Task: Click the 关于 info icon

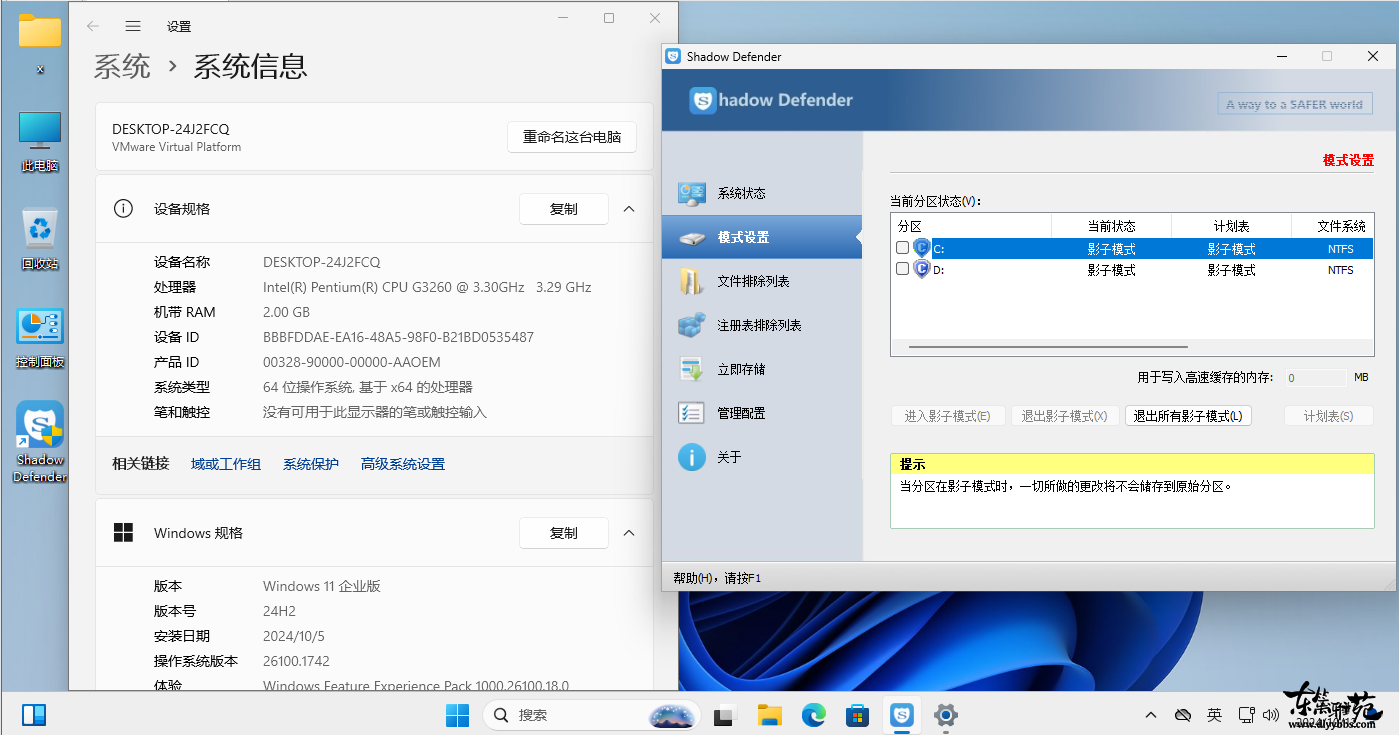Action: (692, 457)
